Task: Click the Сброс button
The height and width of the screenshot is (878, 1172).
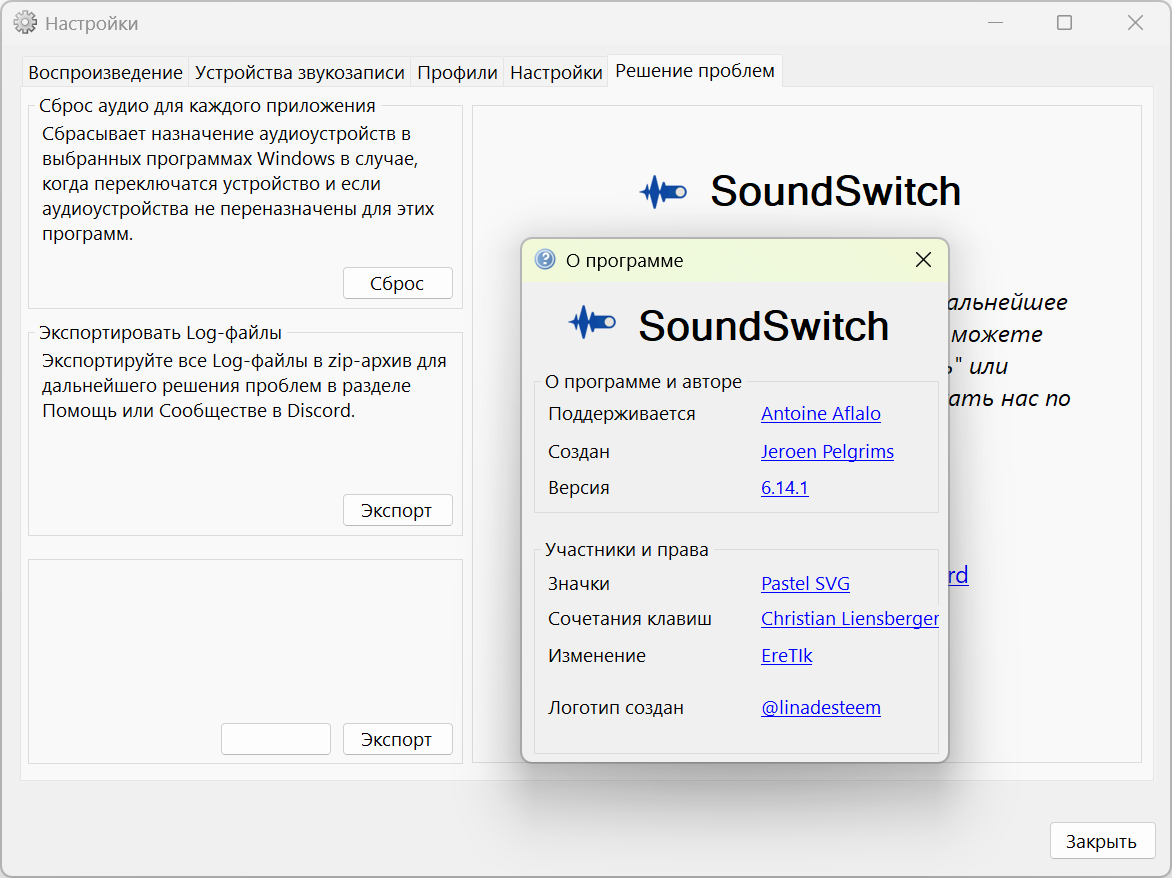Action: [398, 283]
